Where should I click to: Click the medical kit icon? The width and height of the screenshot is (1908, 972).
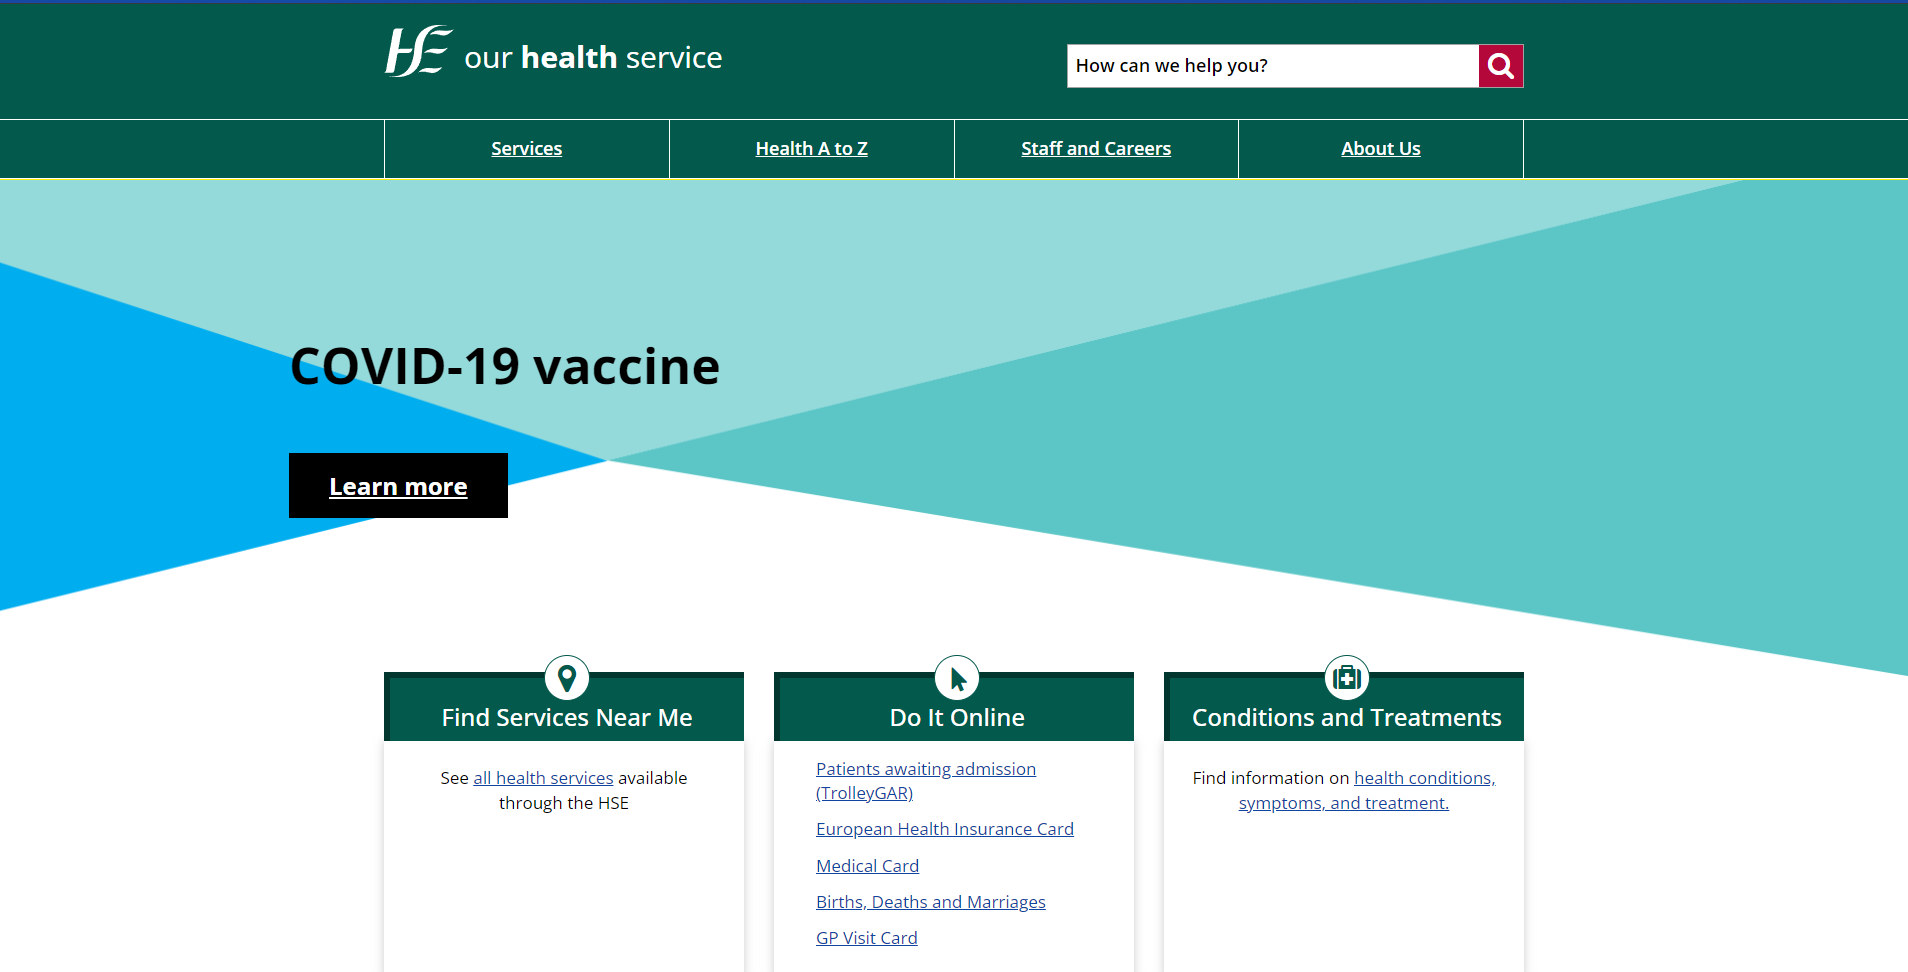point(1346,678)
